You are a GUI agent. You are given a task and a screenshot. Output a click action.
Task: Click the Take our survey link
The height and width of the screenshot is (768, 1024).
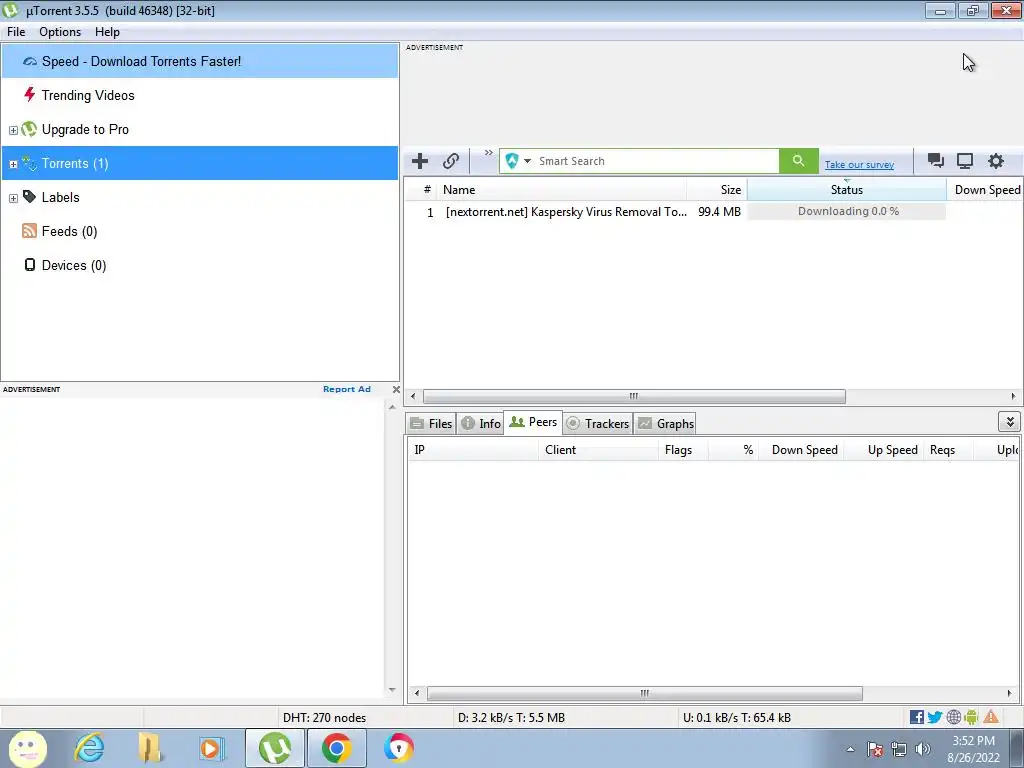tap(859, 165)
